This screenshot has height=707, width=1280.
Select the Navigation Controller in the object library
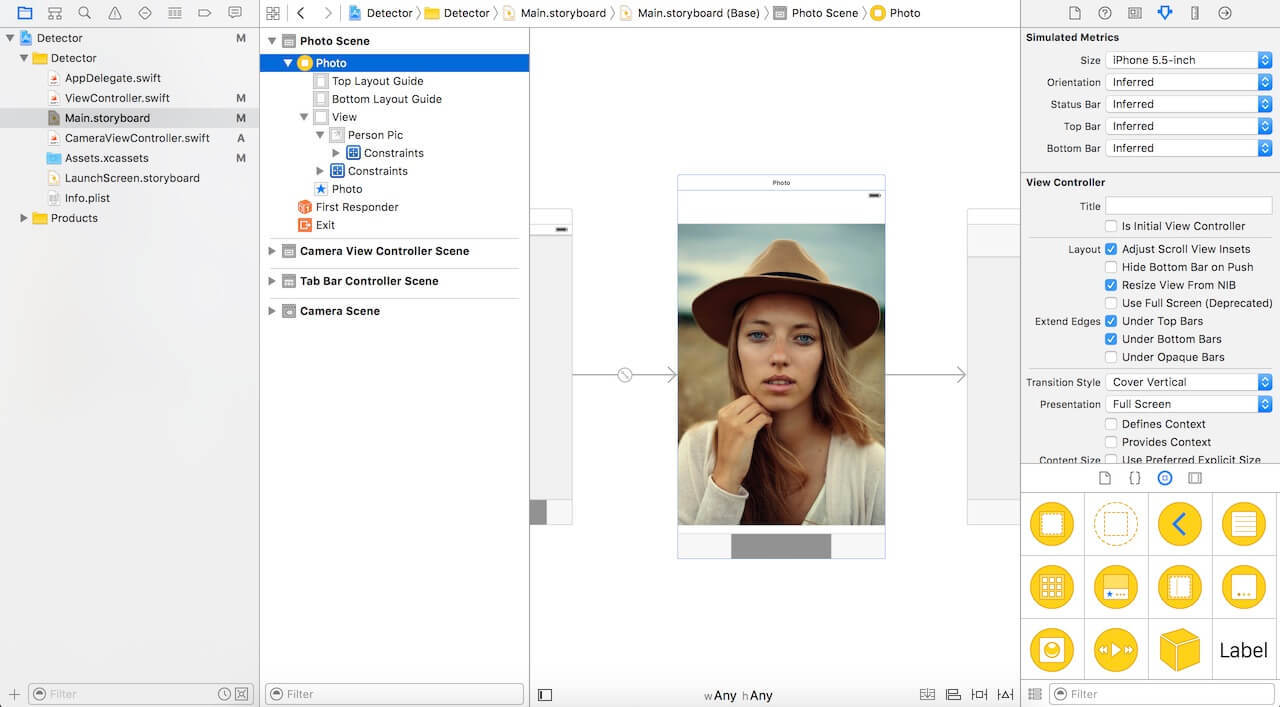(1180, 523)
